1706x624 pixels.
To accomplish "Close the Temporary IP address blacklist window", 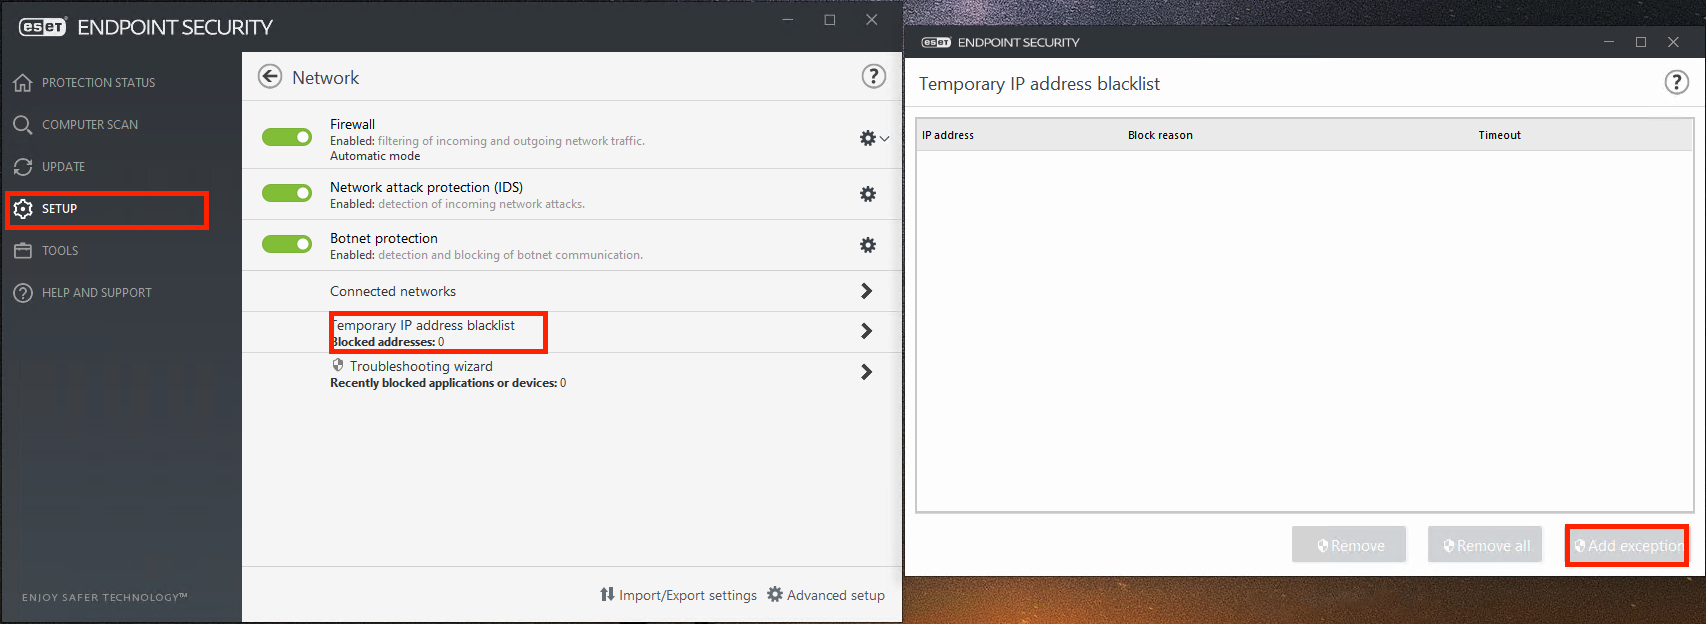I will [x=1673, y=42].
